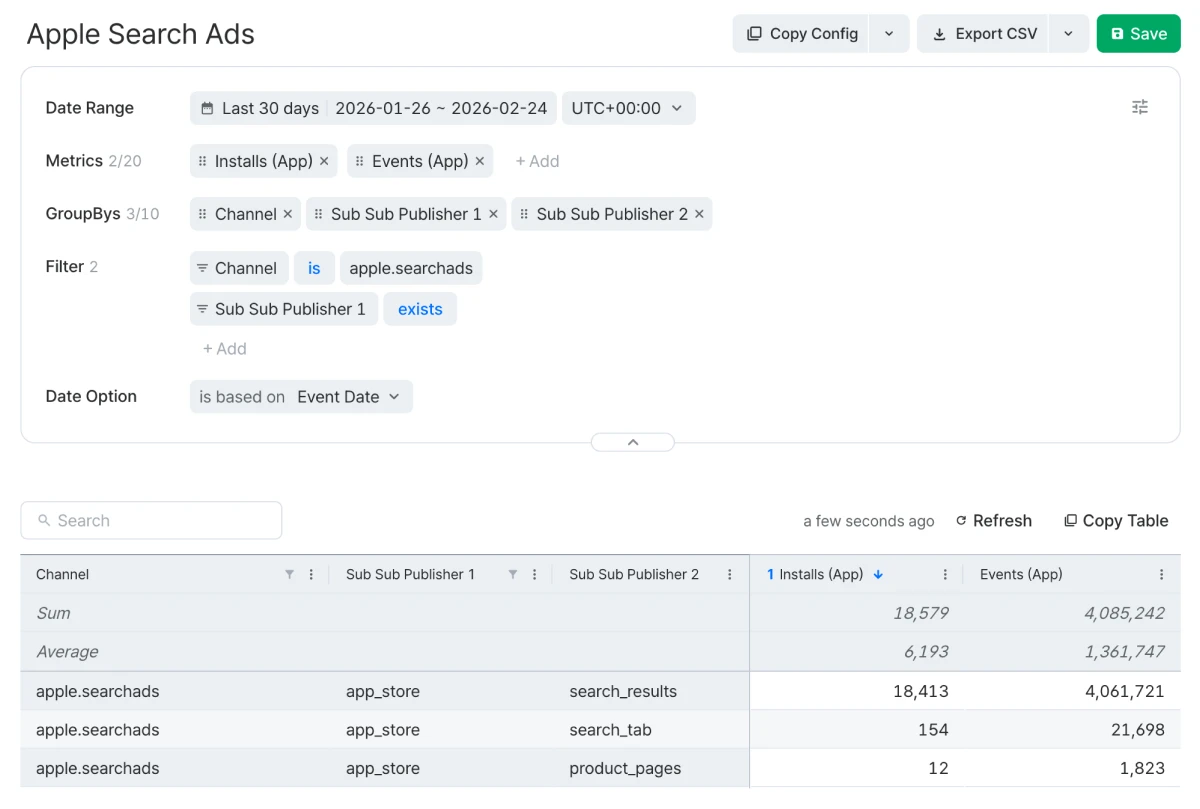
Task: Click the Sub Sub Publisher 1 column filter icon
Action: 512,575
